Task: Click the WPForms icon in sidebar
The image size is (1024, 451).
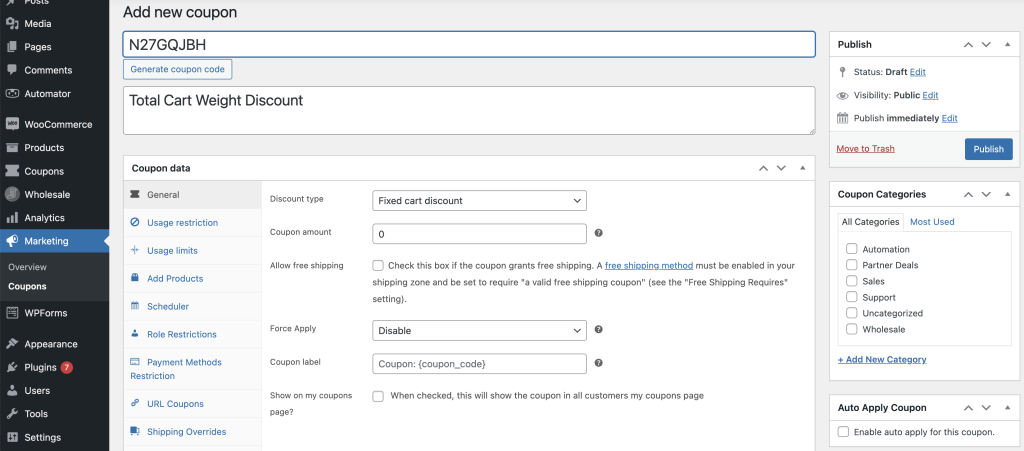Action: coord(12,313)
